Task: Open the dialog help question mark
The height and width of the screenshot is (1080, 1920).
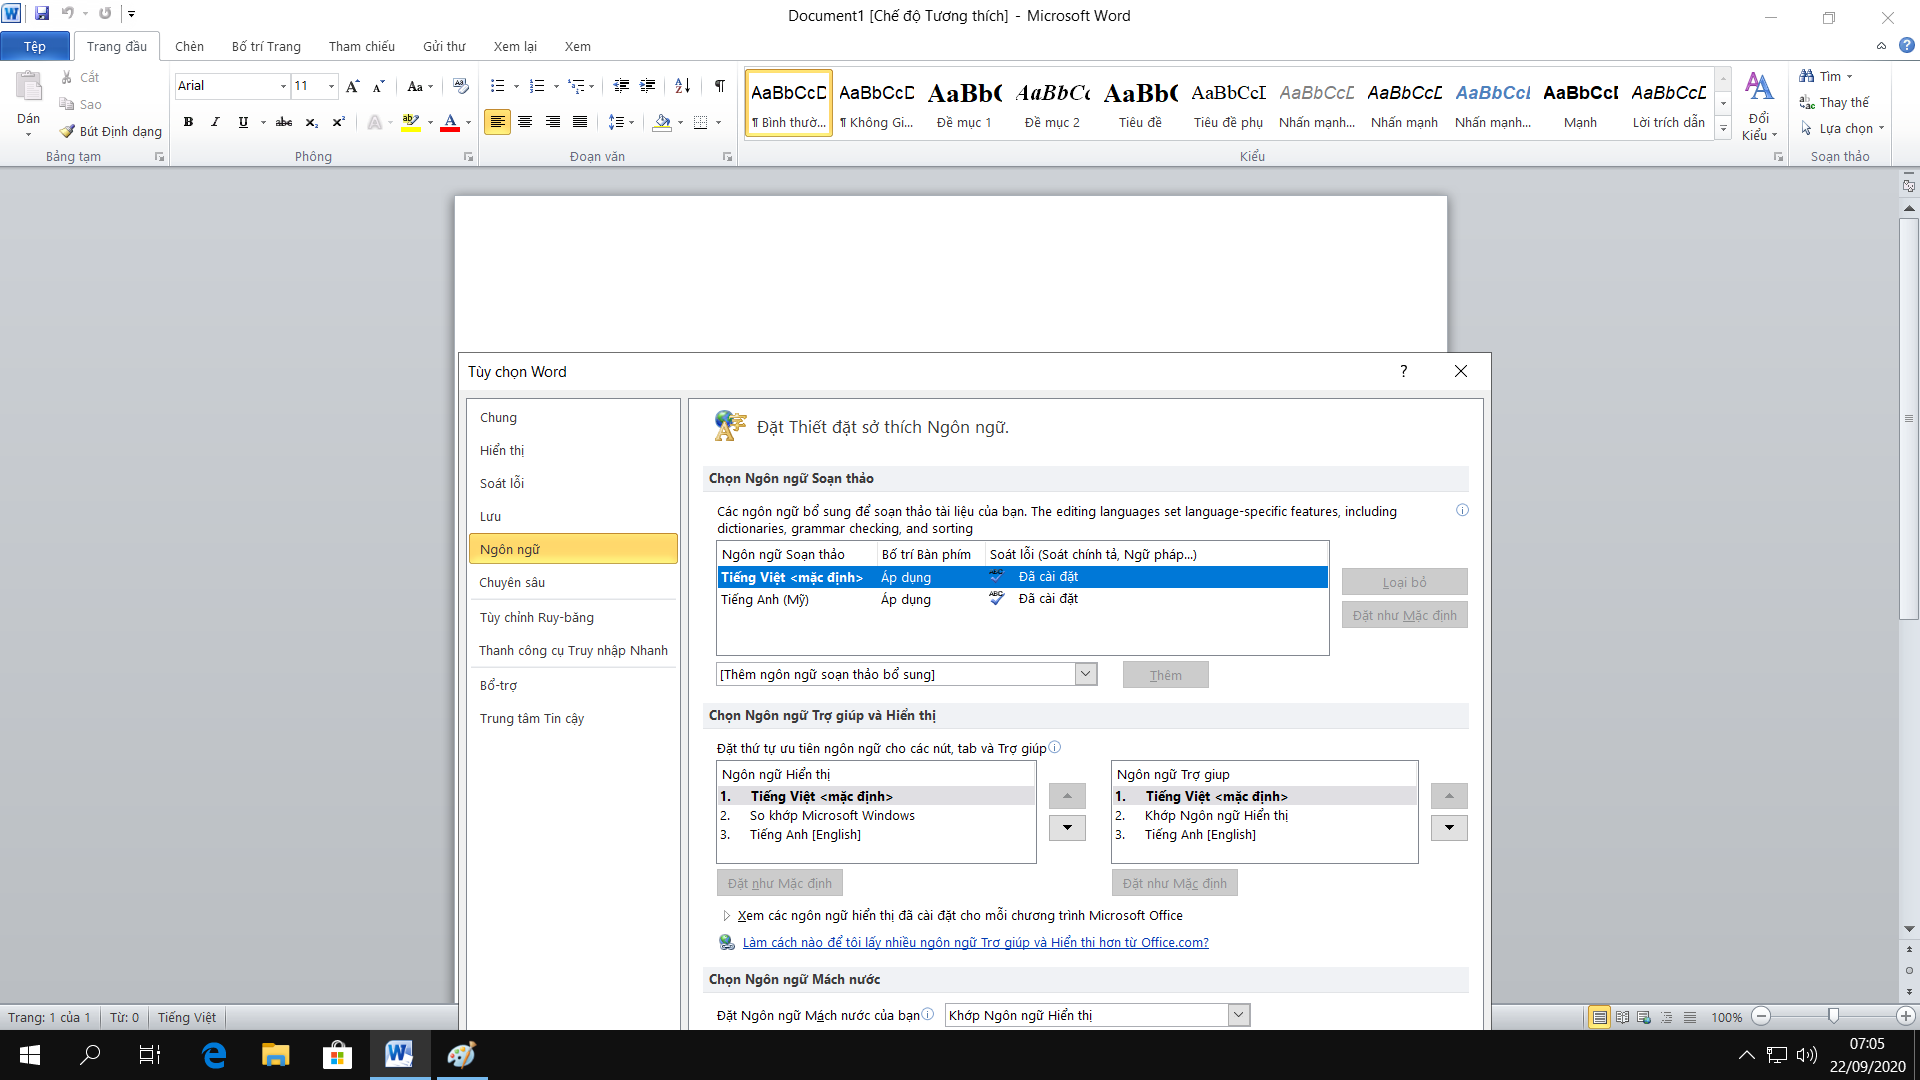Action: coord(1403,371)
